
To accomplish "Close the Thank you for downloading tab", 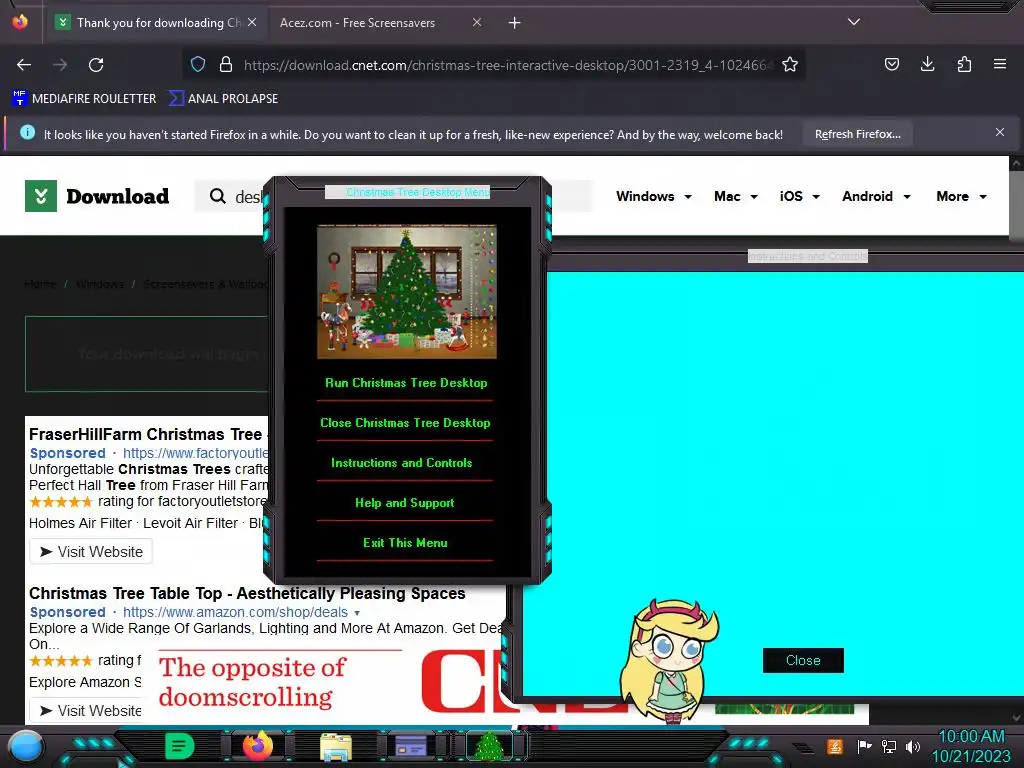I will click(x=252, y=22).
